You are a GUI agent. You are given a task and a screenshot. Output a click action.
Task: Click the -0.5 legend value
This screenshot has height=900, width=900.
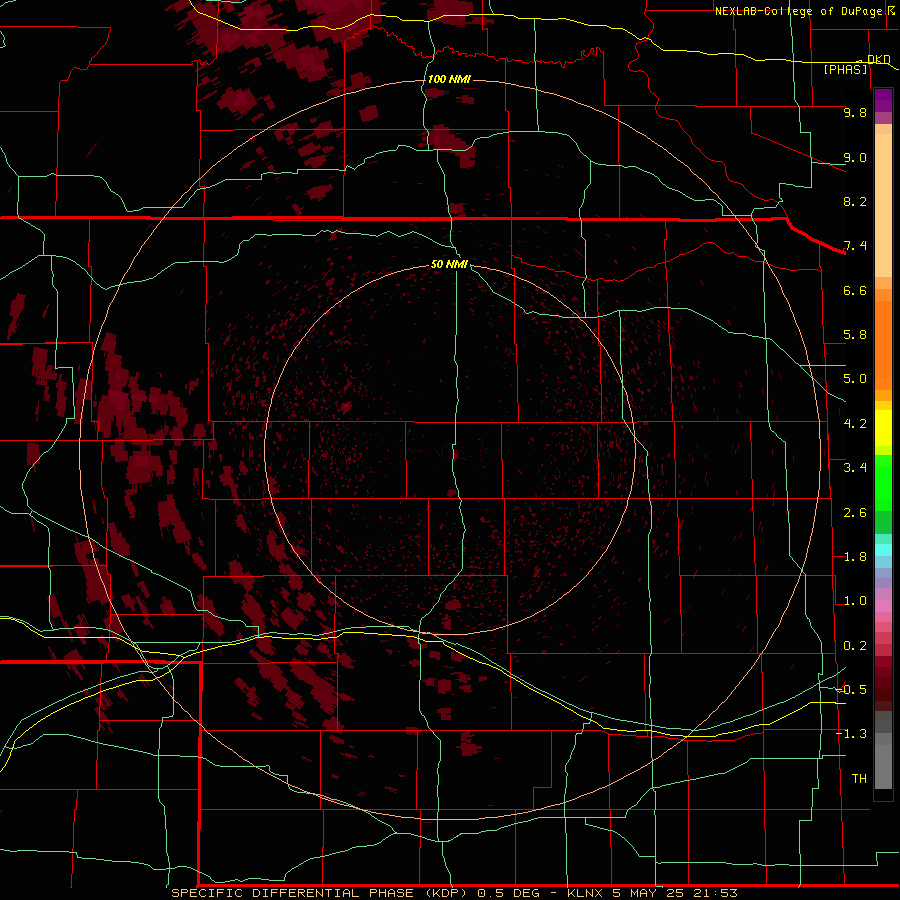(852, 690)
